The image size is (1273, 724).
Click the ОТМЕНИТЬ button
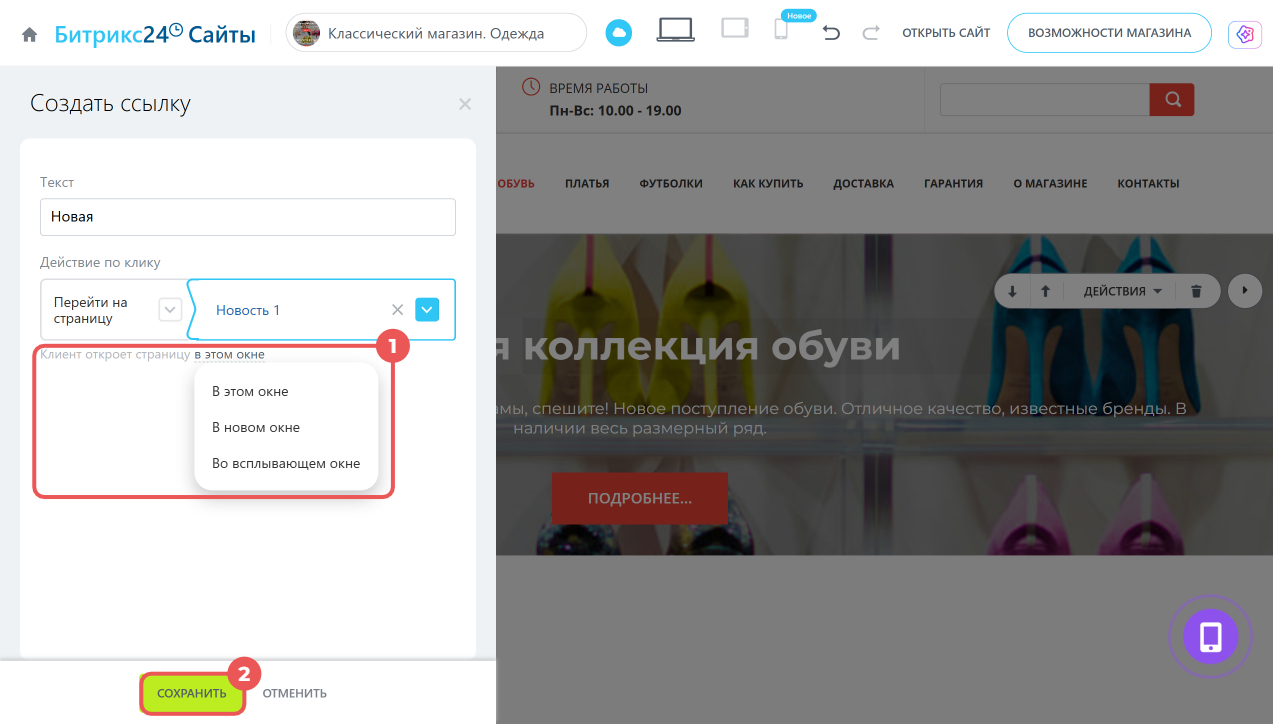coord(295,693)
